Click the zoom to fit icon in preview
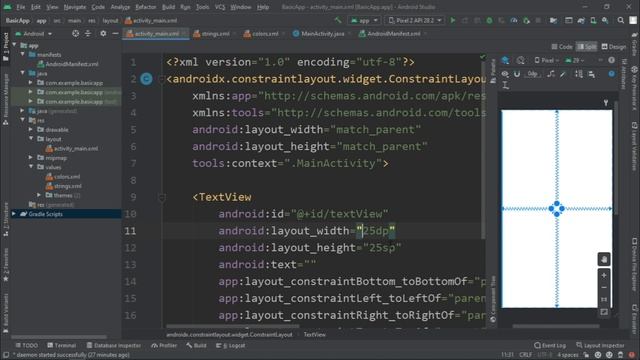Image resolution: width=640 pixels, height=360 pixels. (604, 312)
